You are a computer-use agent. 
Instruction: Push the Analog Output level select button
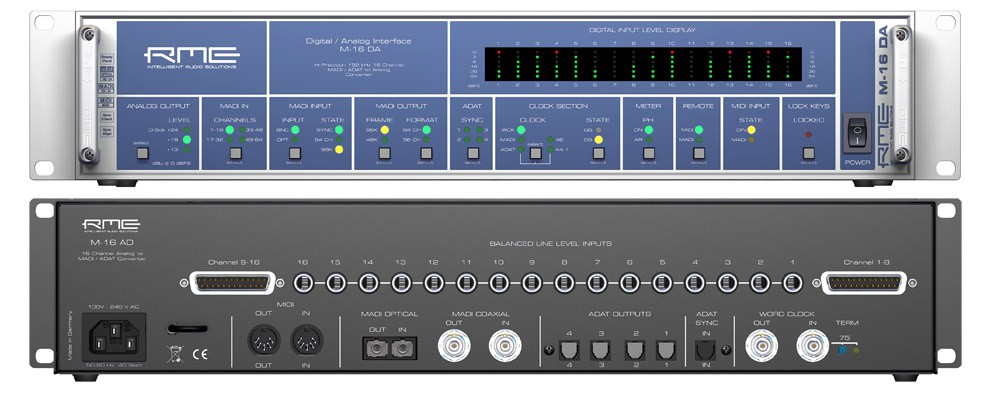click(143, 152)
